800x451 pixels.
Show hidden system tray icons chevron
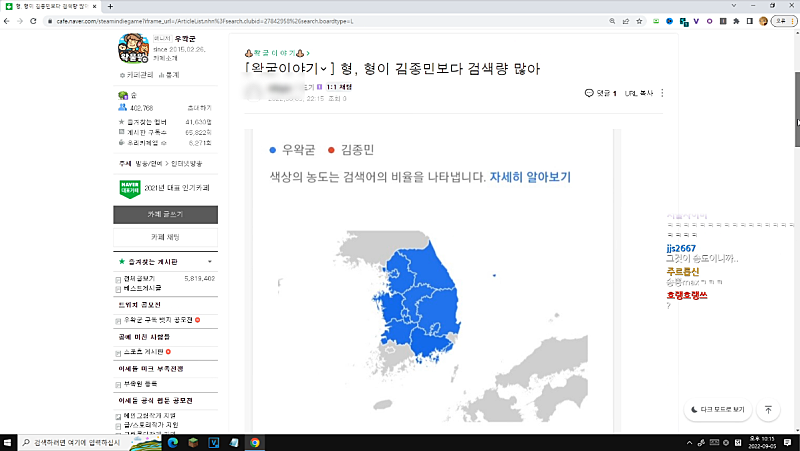[x=689, y=442]
